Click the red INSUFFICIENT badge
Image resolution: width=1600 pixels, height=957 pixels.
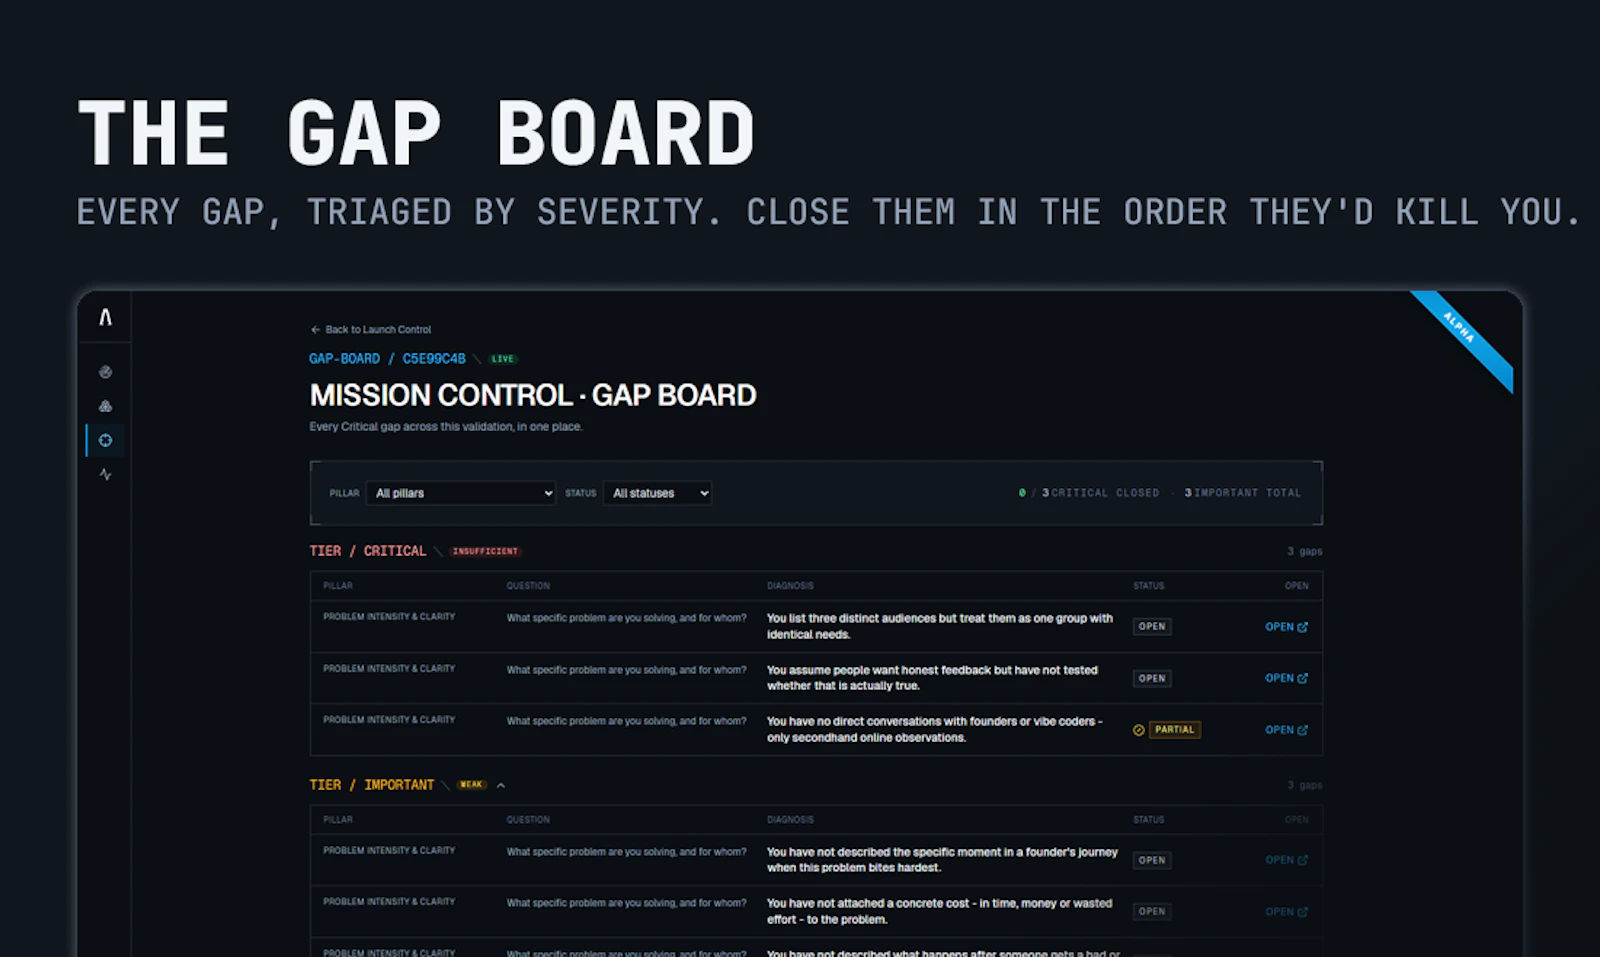485,551
